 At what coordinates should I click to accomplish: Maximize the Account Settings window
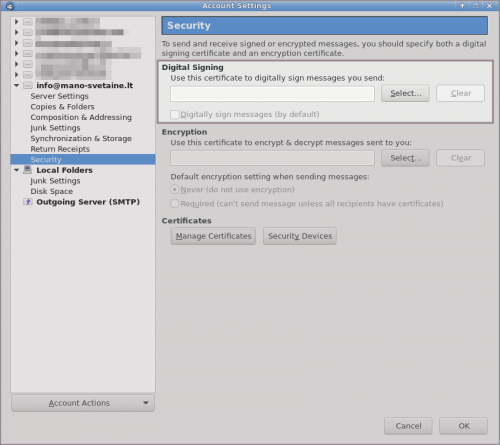coord(476,6)
